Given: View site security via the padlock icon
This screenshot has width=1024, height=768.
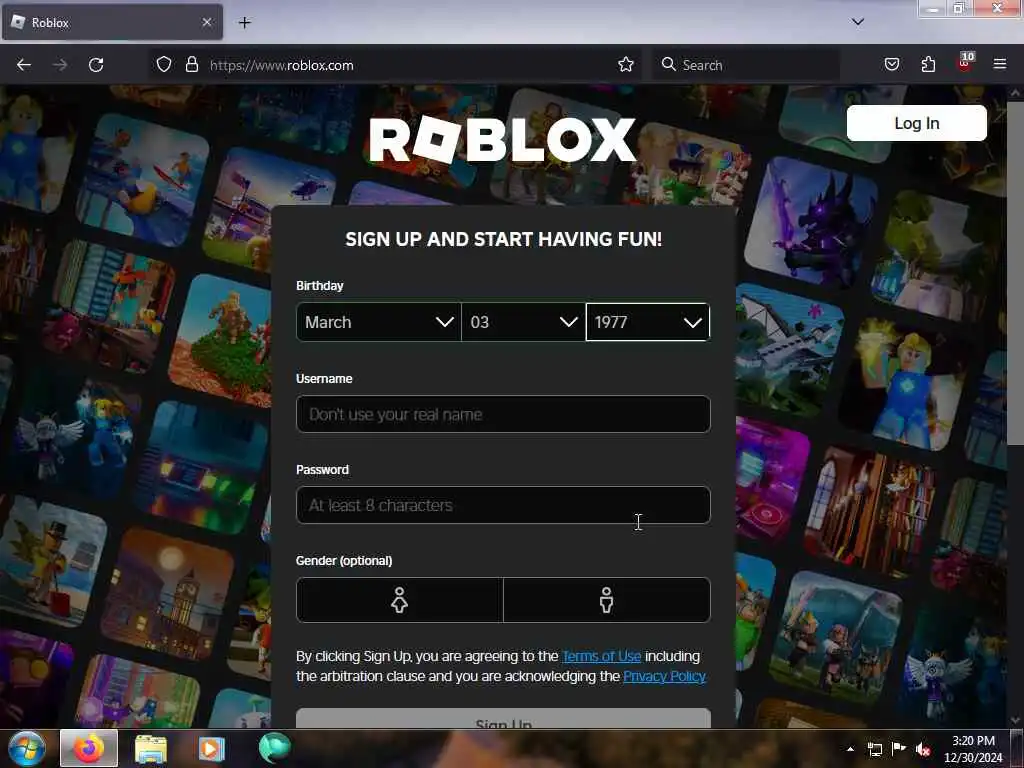Looking at the screenshot, I should 191,65.
